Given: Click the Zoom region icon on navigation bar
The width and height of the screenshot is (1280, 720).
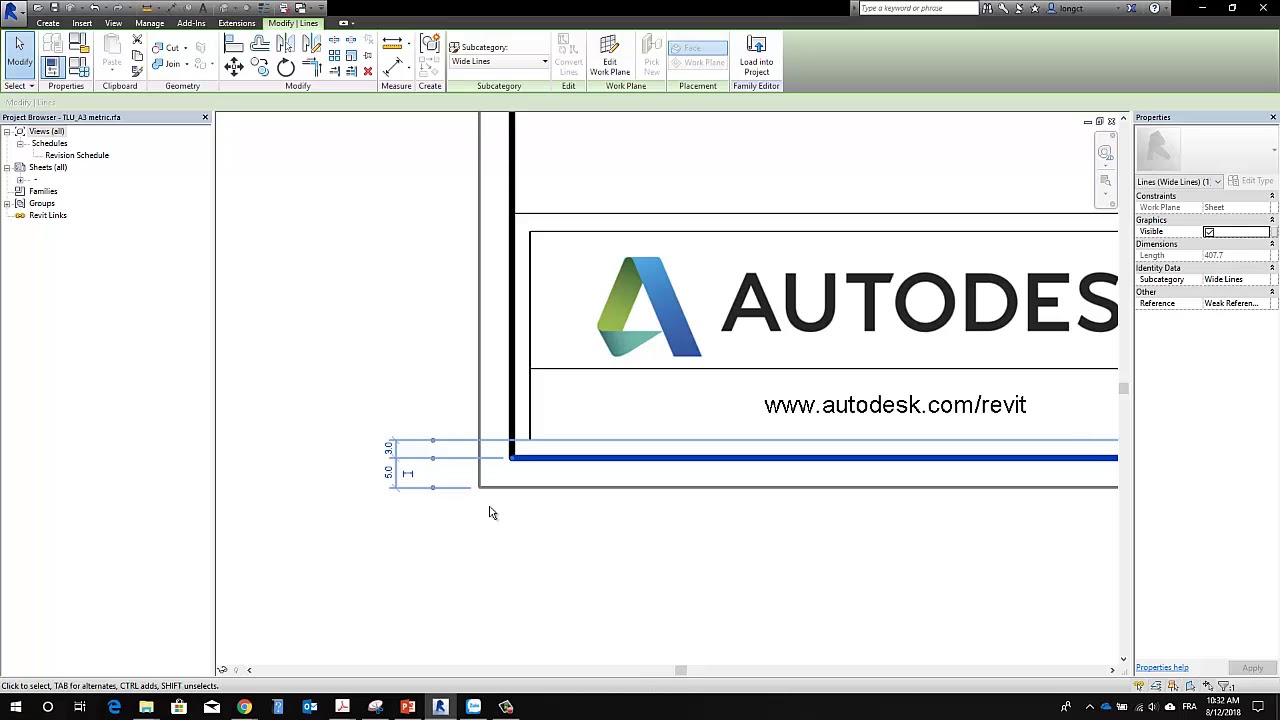Looking at the screenshot, I should [x=1105, y=181].
